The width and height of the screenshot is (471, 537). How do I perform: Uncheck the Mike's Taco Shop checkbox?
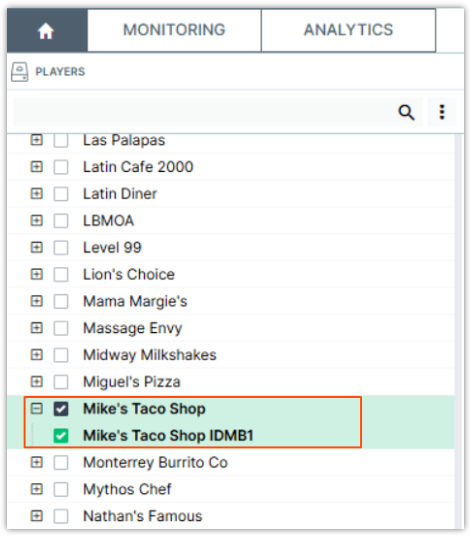(x=61, y=409)
